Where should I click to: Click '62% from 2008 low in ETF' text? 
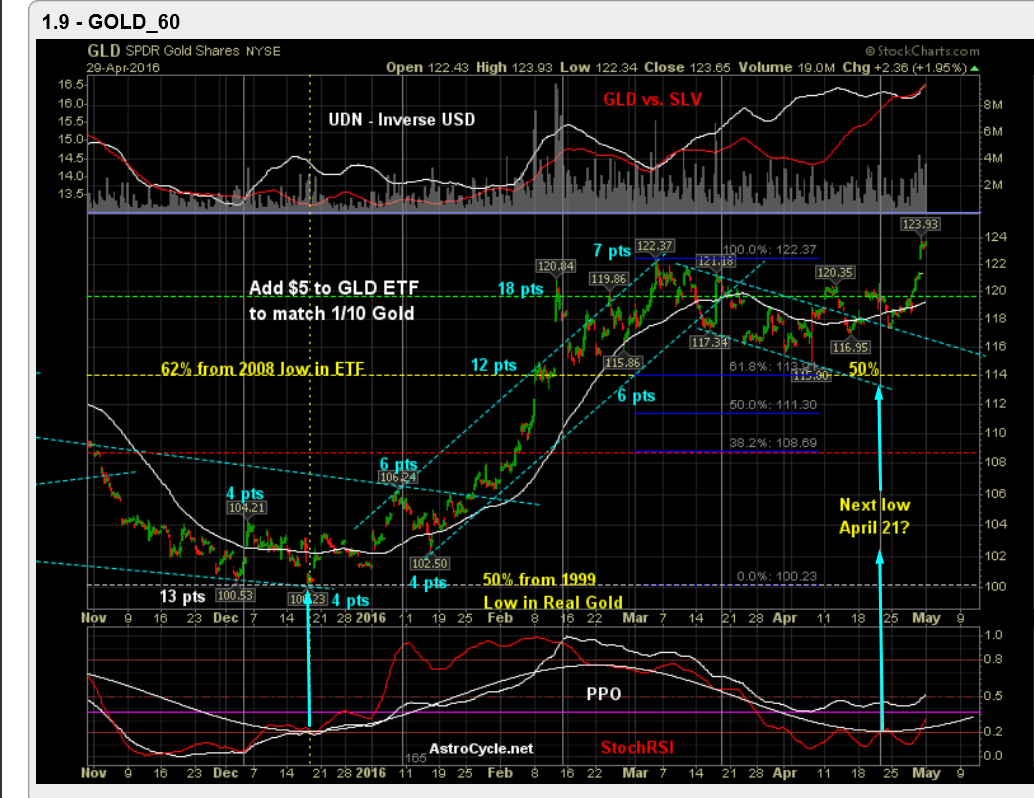click(x=262, y=368)
